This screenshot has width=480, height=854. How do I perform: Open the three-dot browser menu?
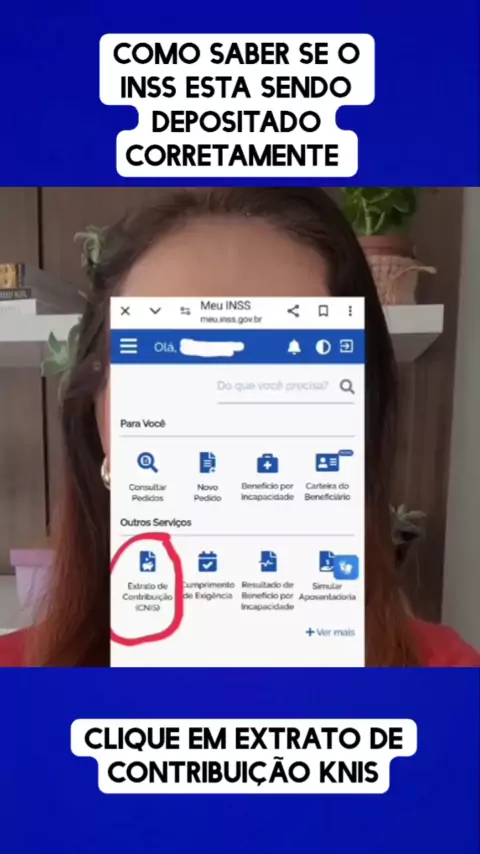(x=350, y=311)
